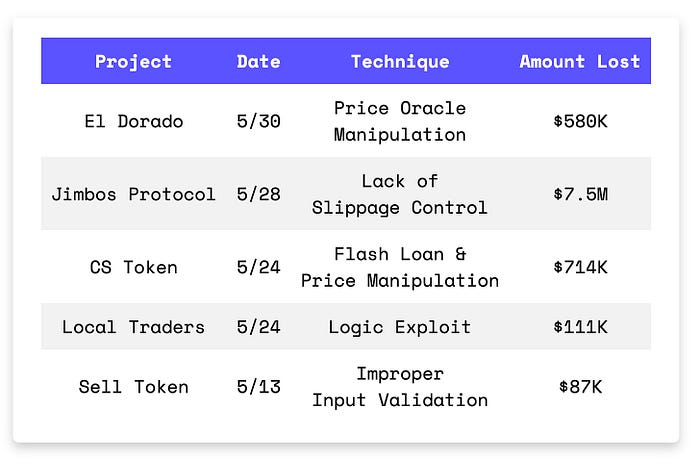Select the $580K amount cell
The image size is (700, 463).
[580, 121]
